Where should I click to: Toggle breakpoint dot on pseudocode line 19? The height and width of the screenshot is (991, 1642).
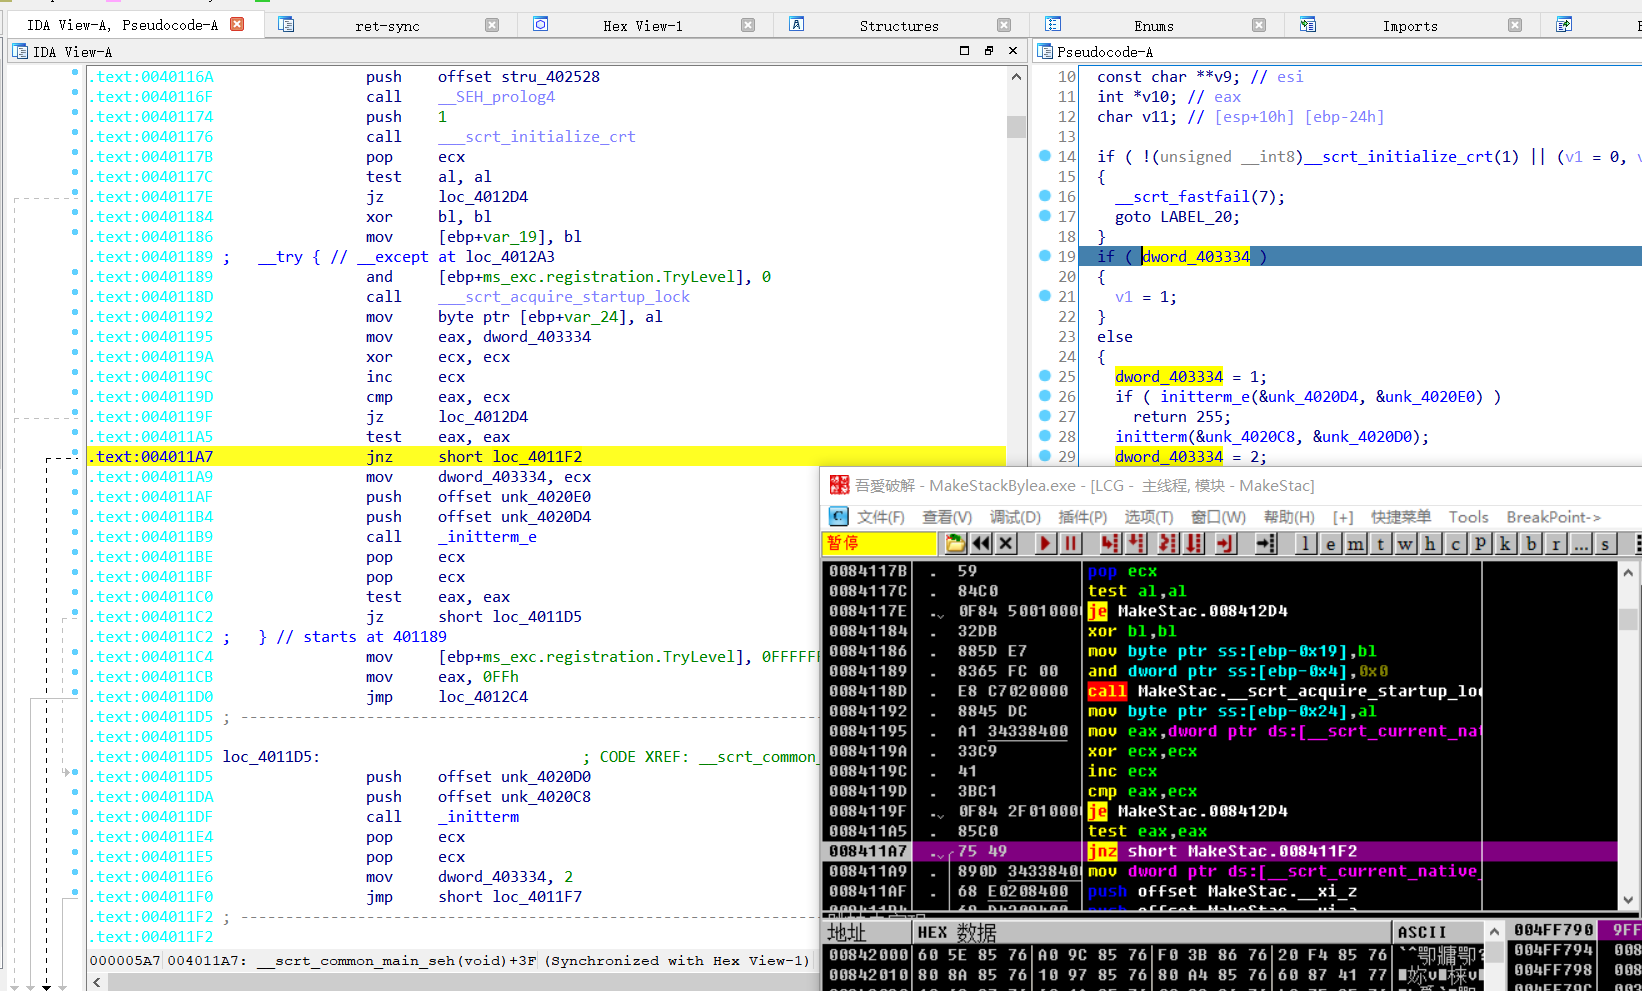coord(1045,256)
